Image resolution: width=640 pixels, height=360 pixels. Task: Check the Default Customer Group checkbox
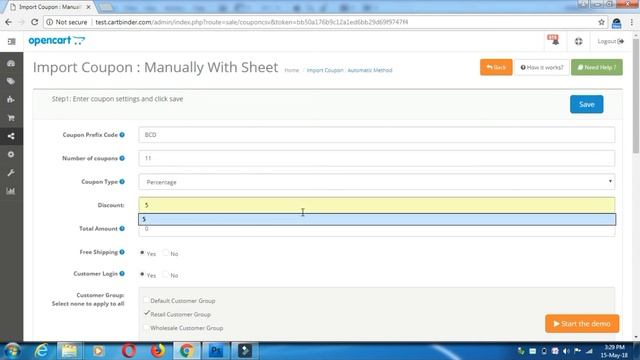(x=146, y=300)
